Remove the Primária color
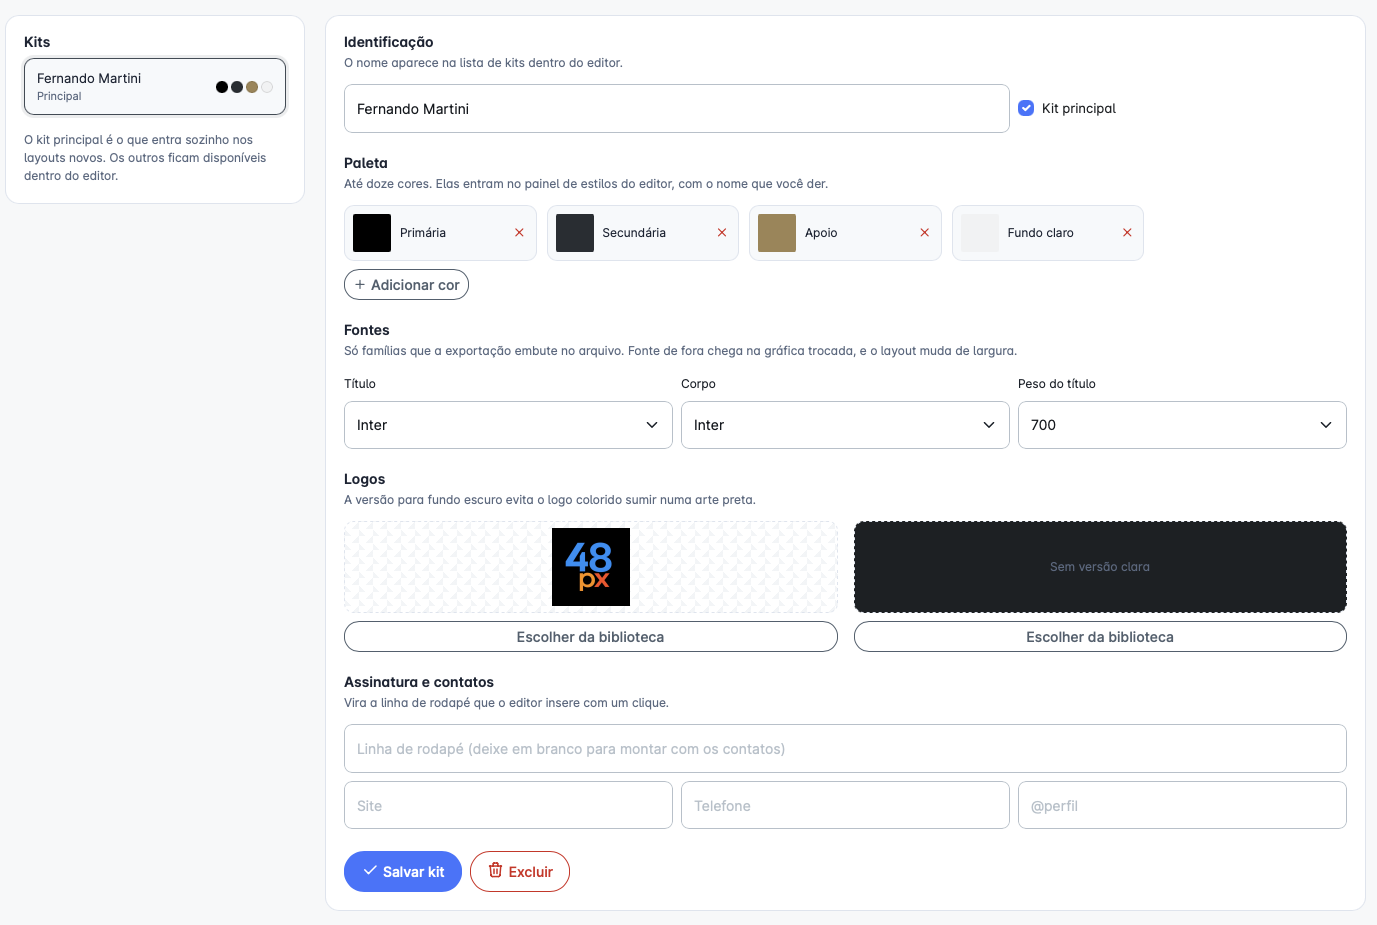 click(519, 233)
